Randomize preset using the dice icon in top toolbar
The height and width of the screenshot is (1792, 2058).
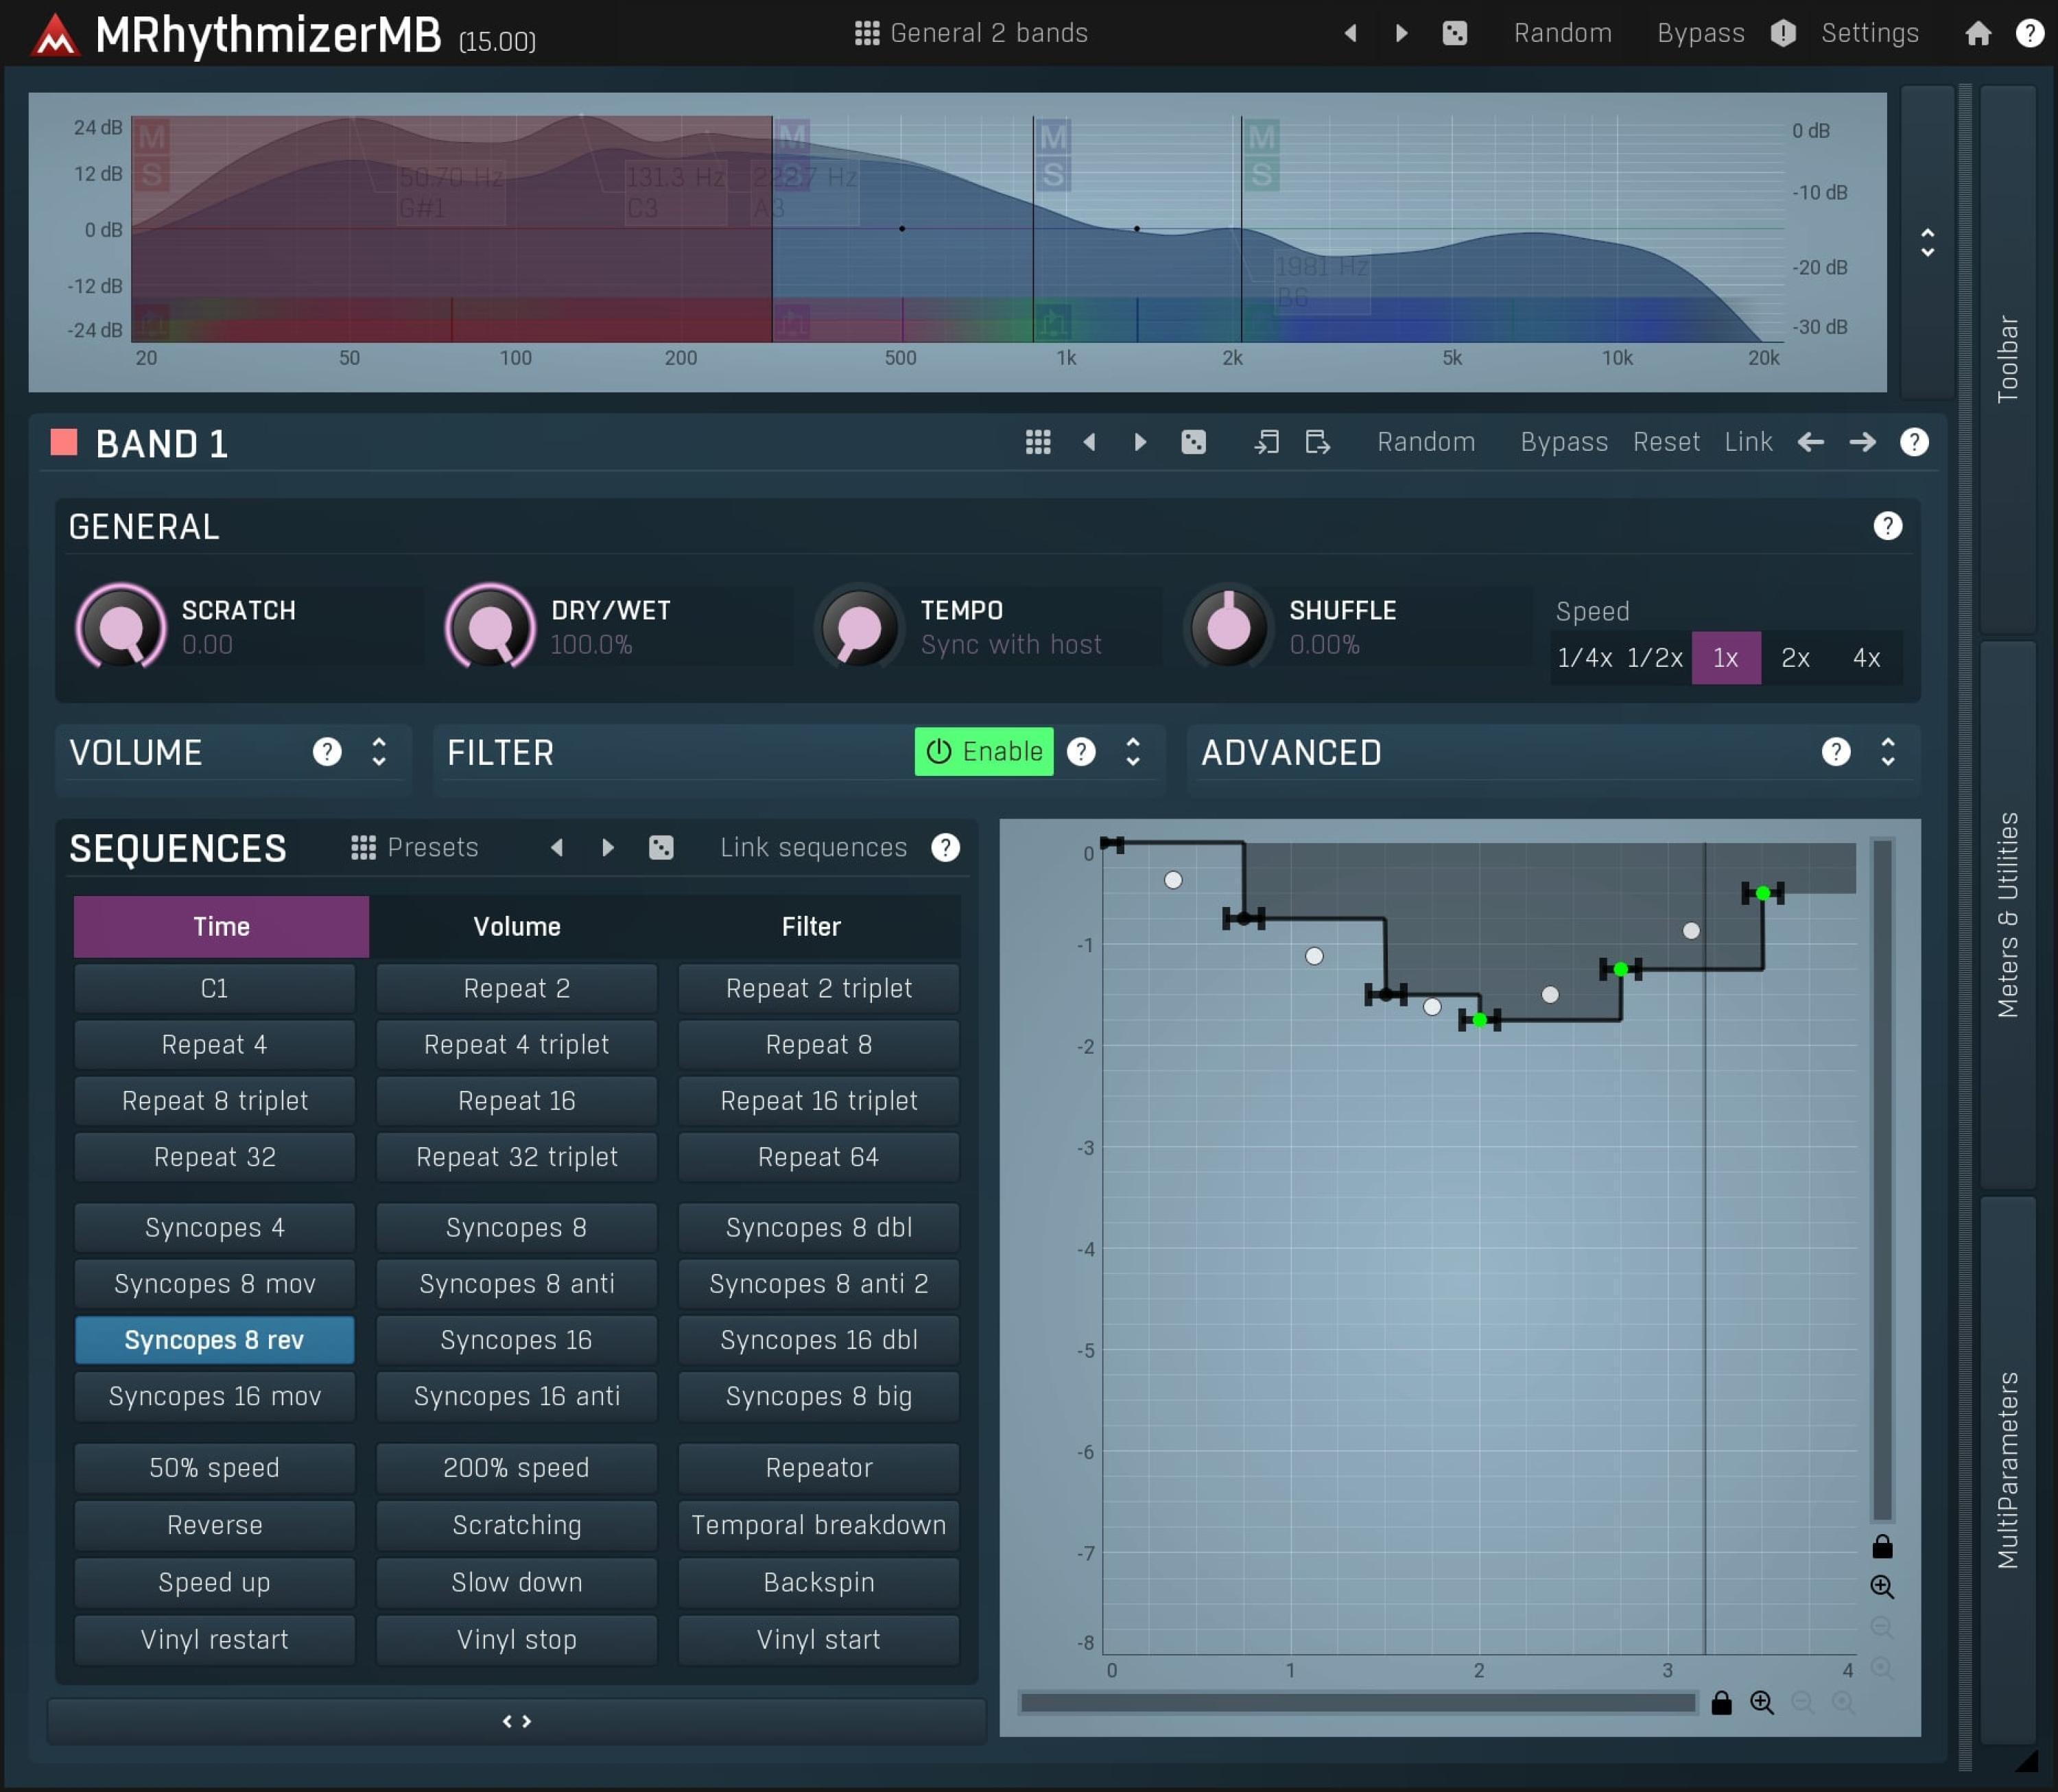click(x=1454, y=33)
